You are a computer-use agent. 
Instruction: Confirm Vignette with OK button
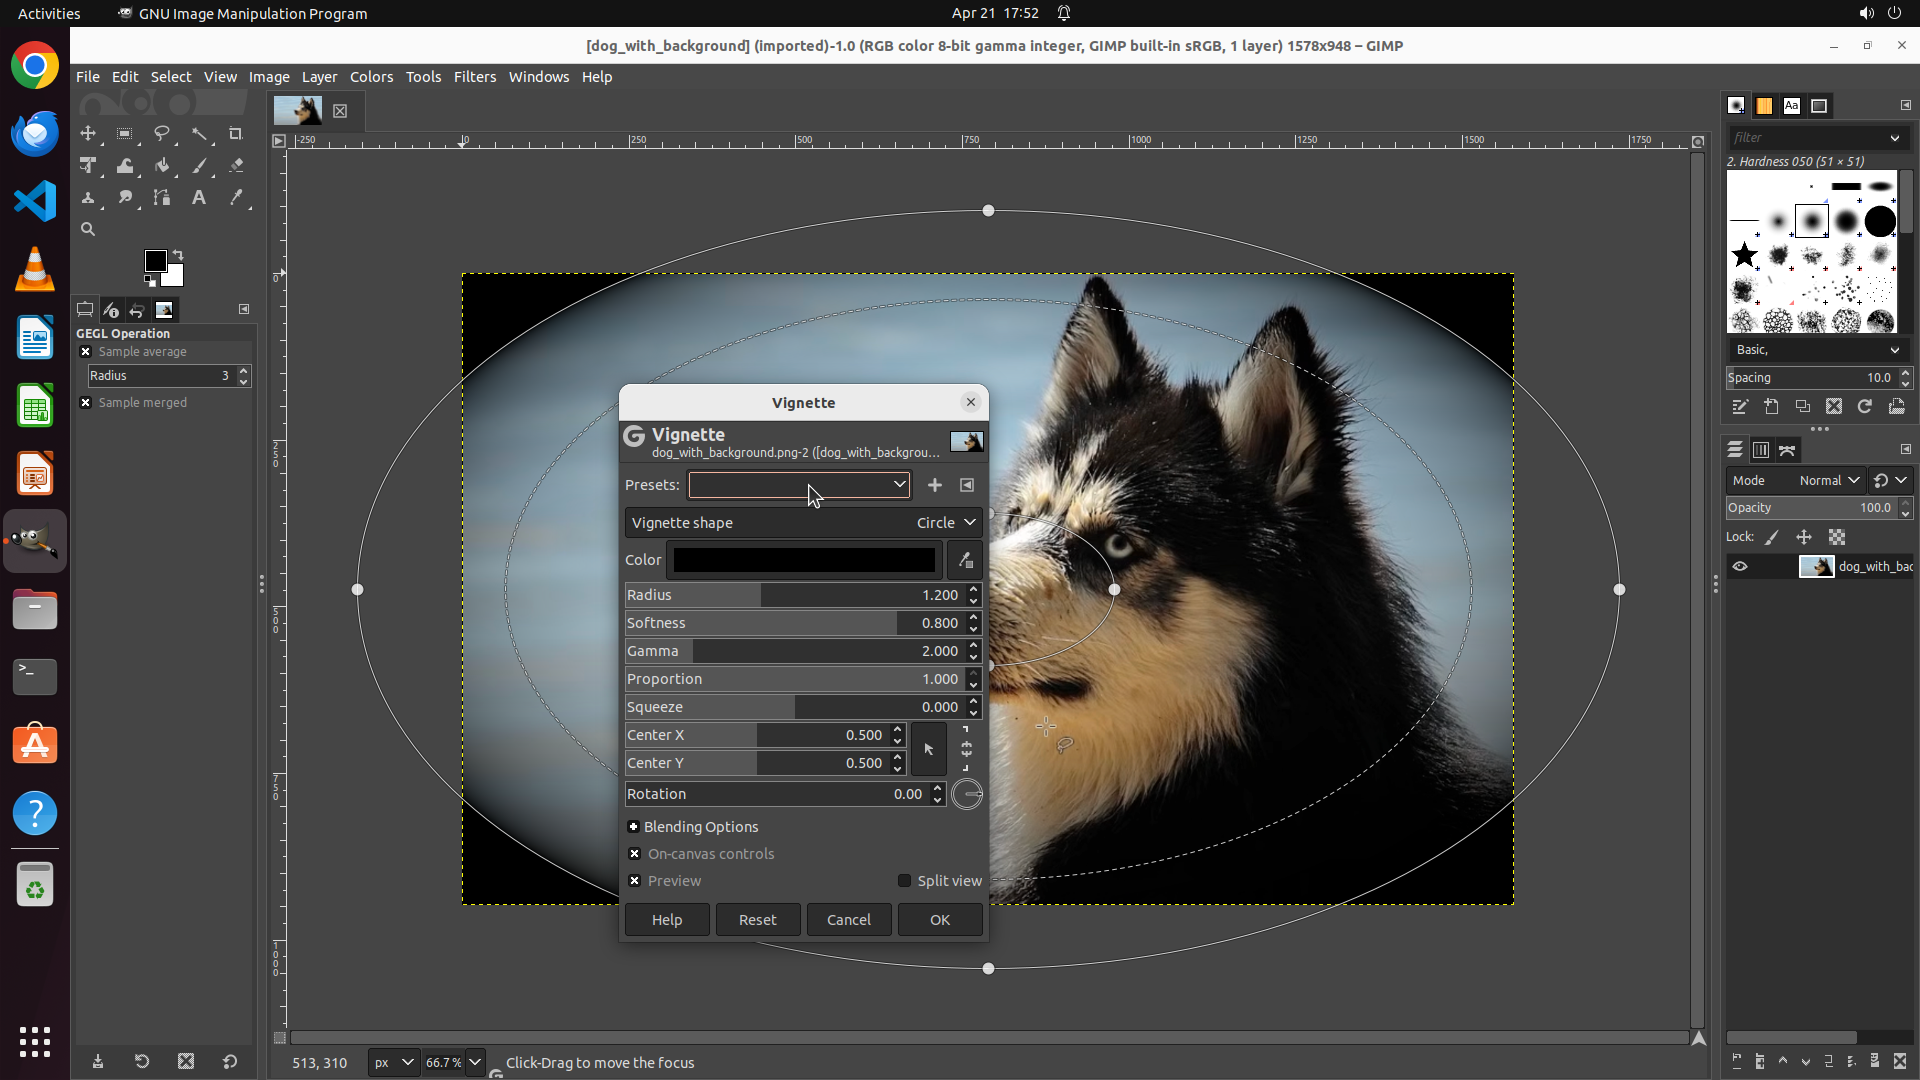(x=939, y=920)
